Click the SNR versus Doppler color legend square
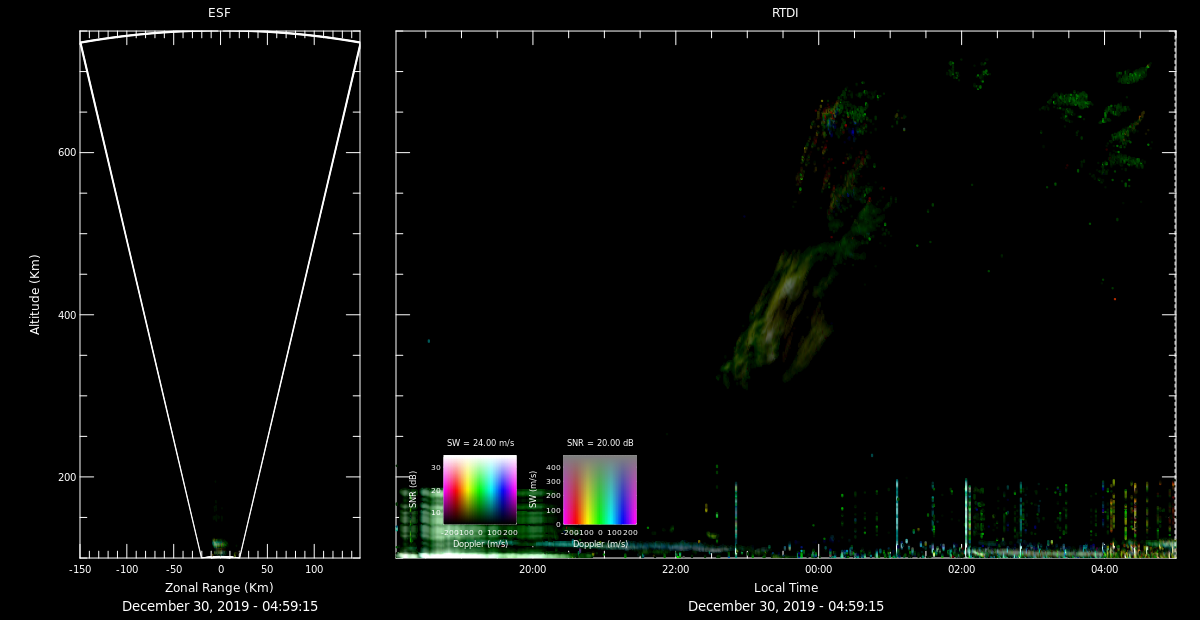The width and height of the screenshot is (1200, 620). 480,490
